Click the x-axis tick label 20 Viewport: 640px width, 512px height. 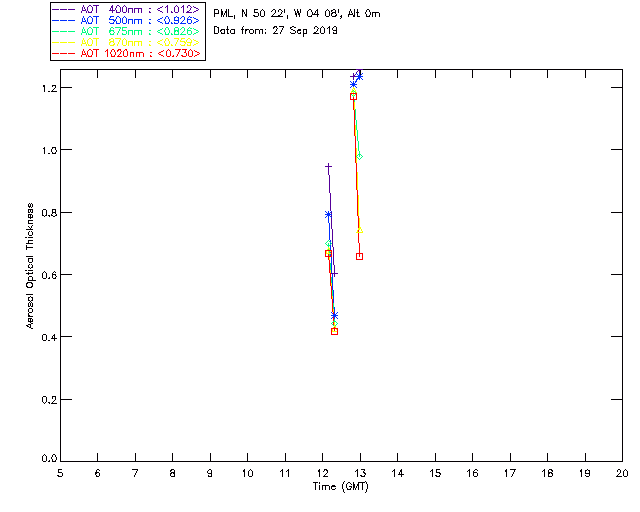coord(622,473)
